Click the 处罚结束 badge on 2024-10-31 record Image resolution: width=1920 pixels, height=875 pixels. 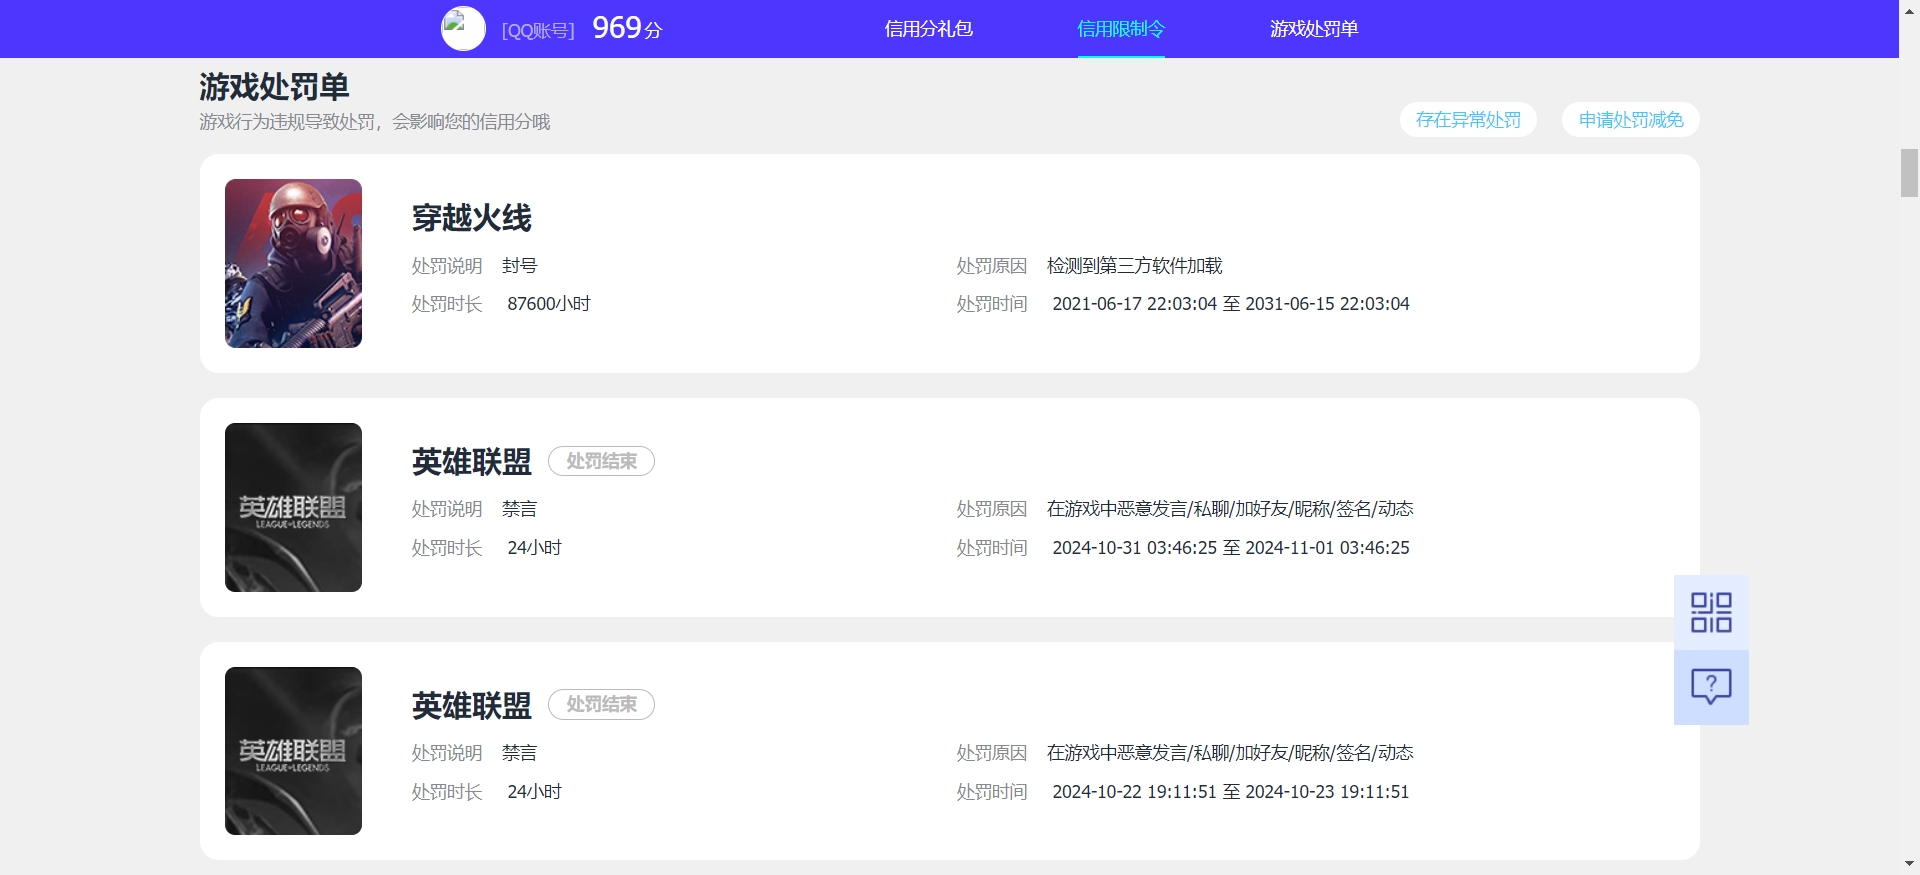(x=601, y=461)
